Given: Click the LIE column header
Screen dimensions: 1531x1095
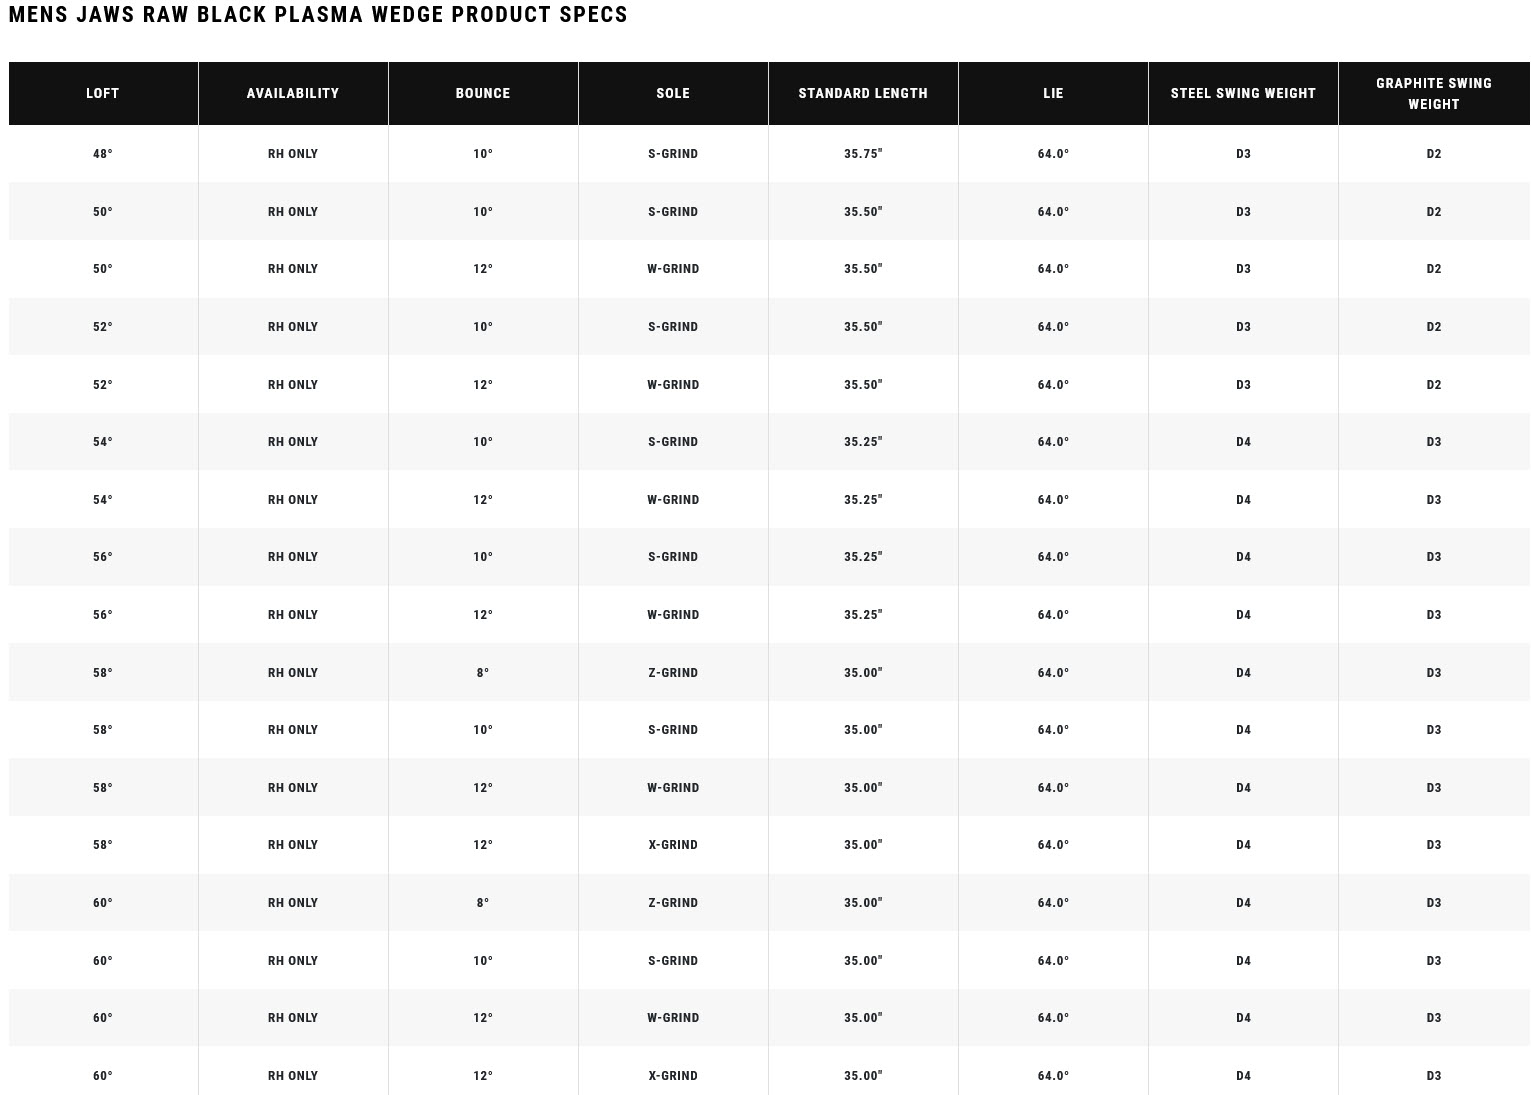Looking at the screenshot, I should pyautogui.click(x=1053, y=93).
